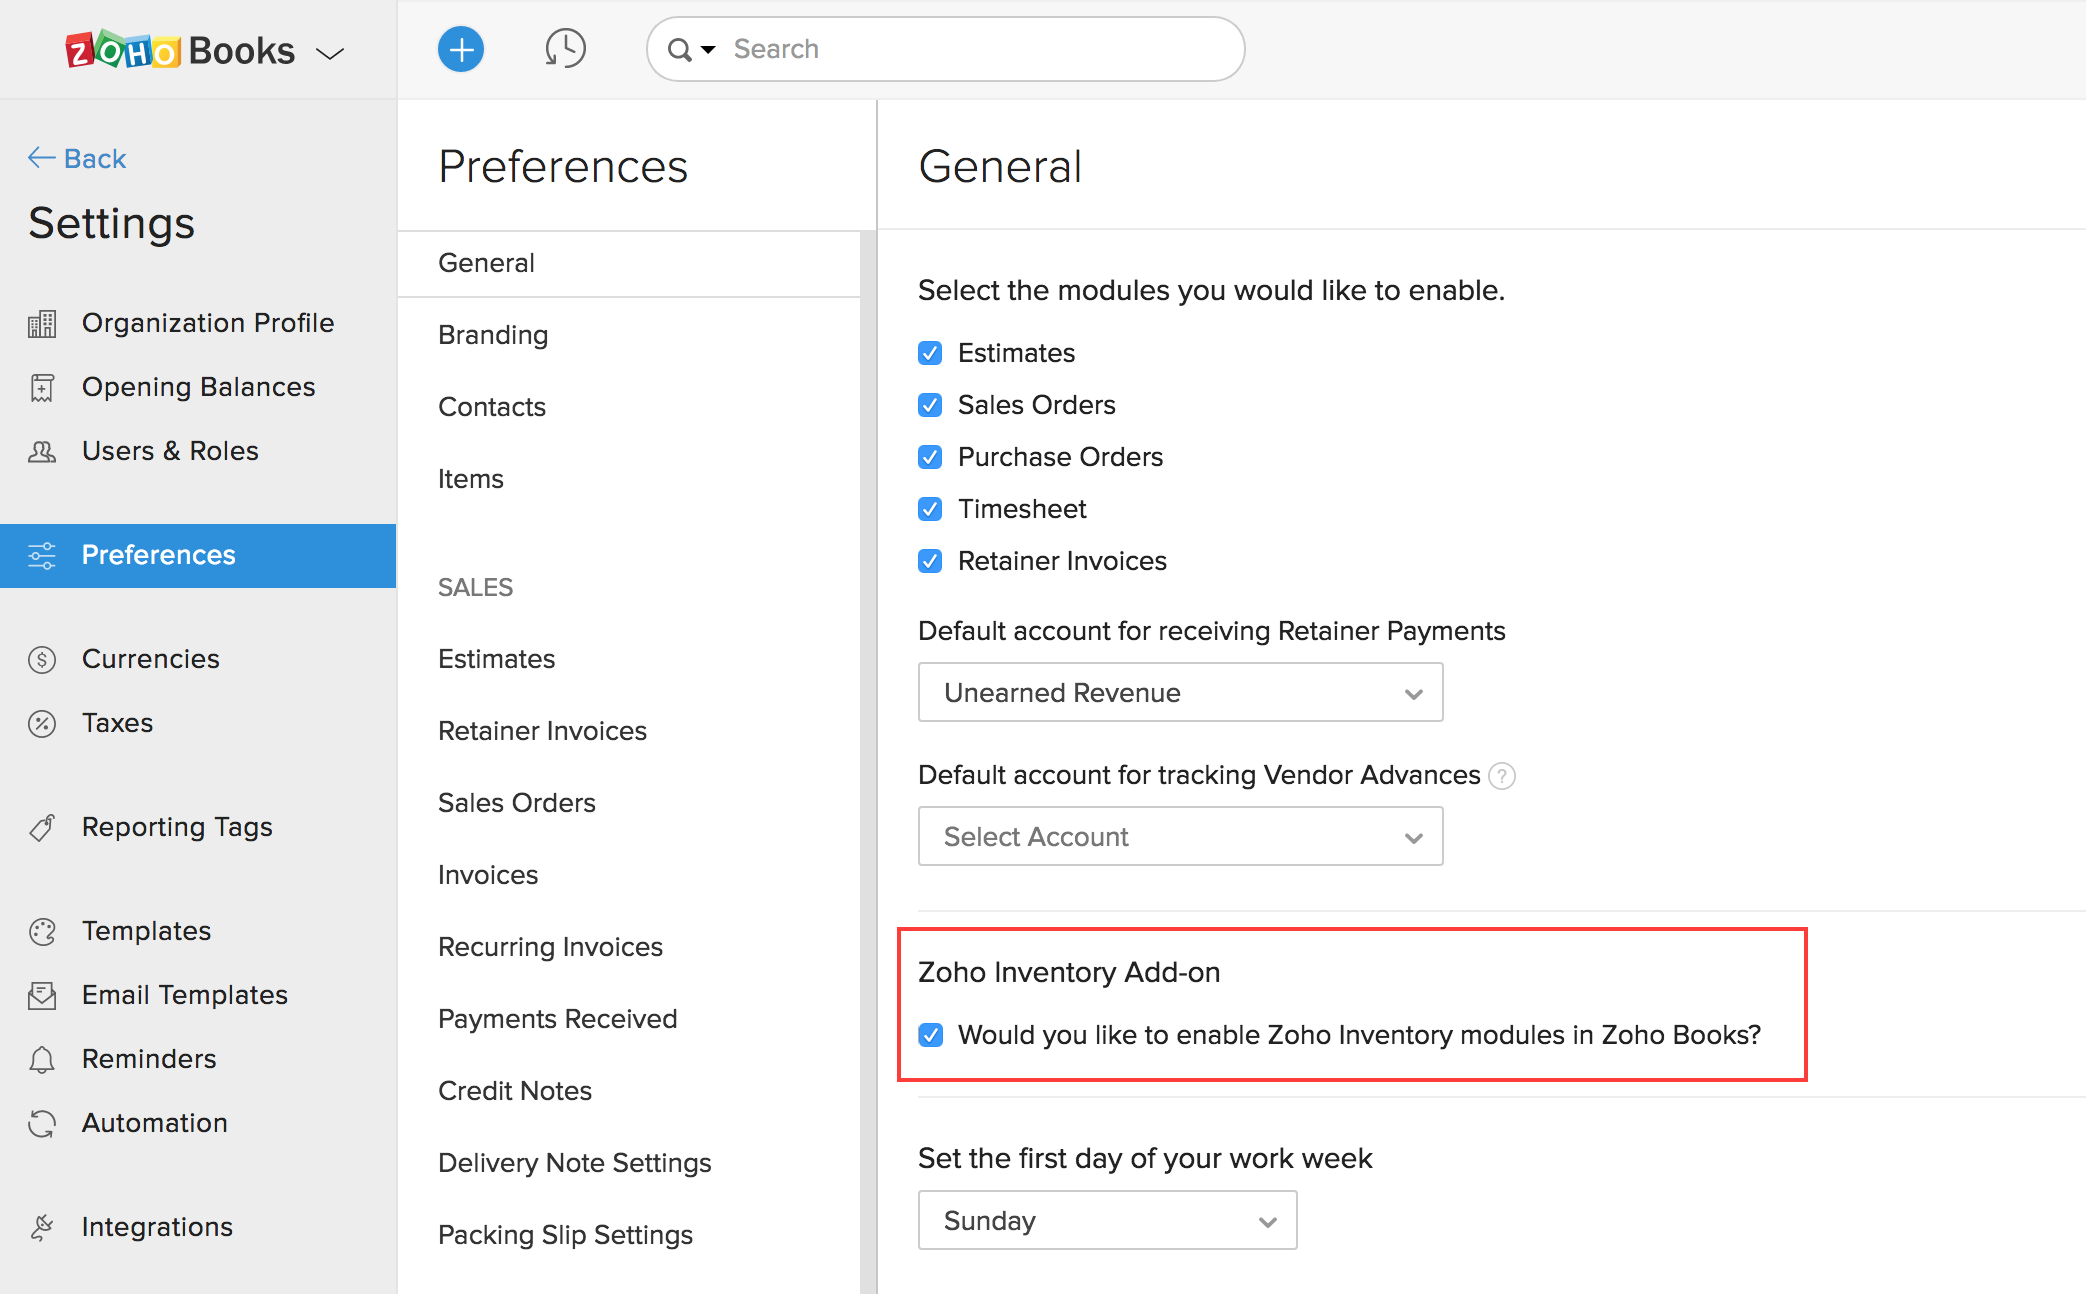Viewport: 2086px width, 1294px height.
Task: Click the Users & Roles icon
Action: tap(42, 449)
